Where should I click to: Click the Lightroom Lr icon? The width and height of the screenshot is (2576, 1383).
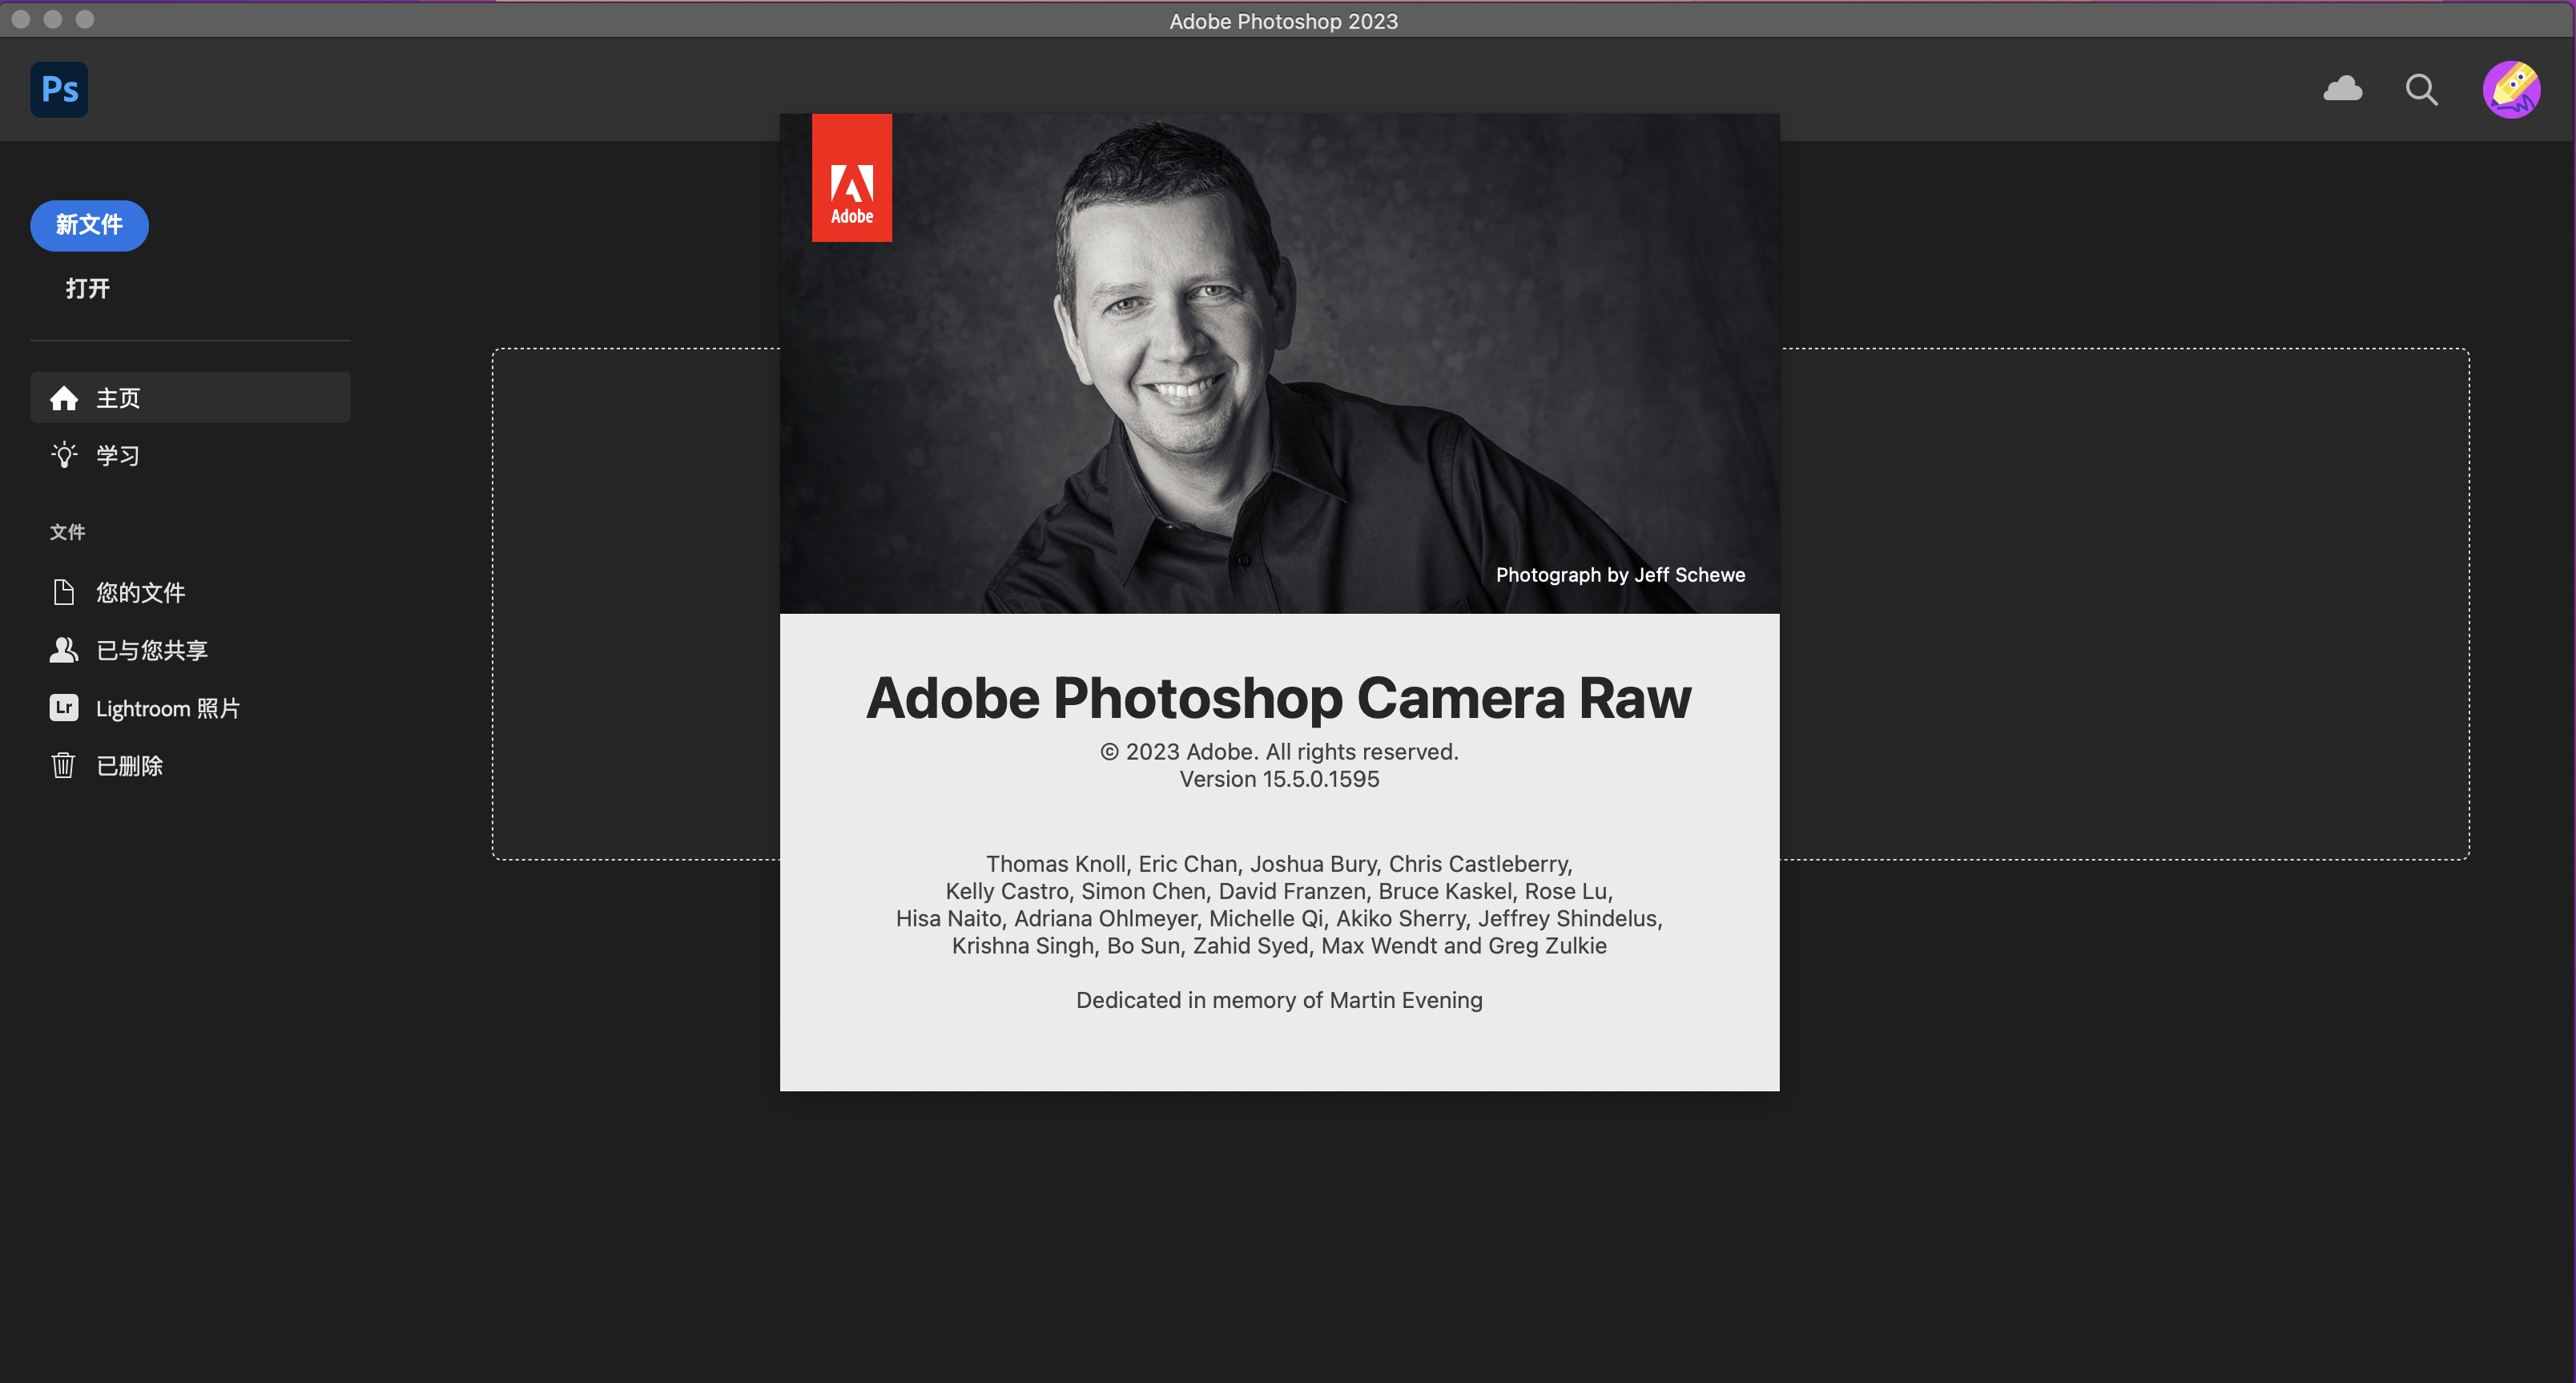coord(64,708)
